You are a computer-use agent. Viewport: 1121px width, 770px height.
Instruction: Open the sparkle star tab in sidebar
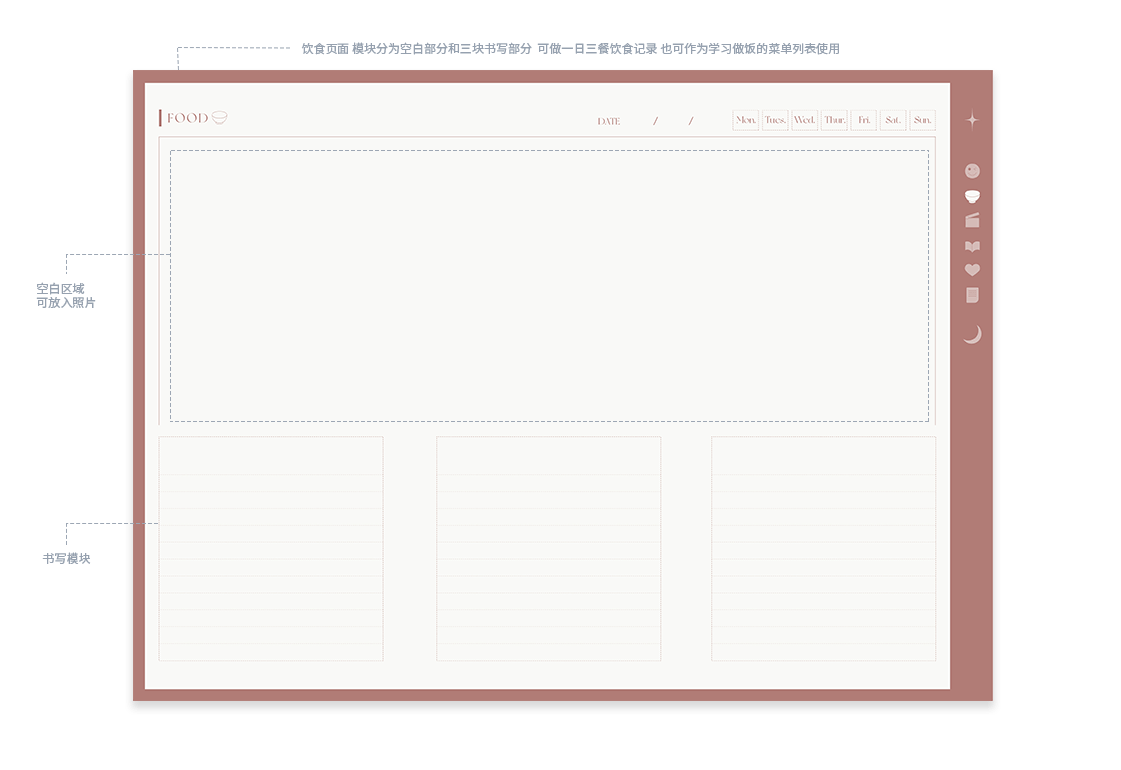[972, 120]
